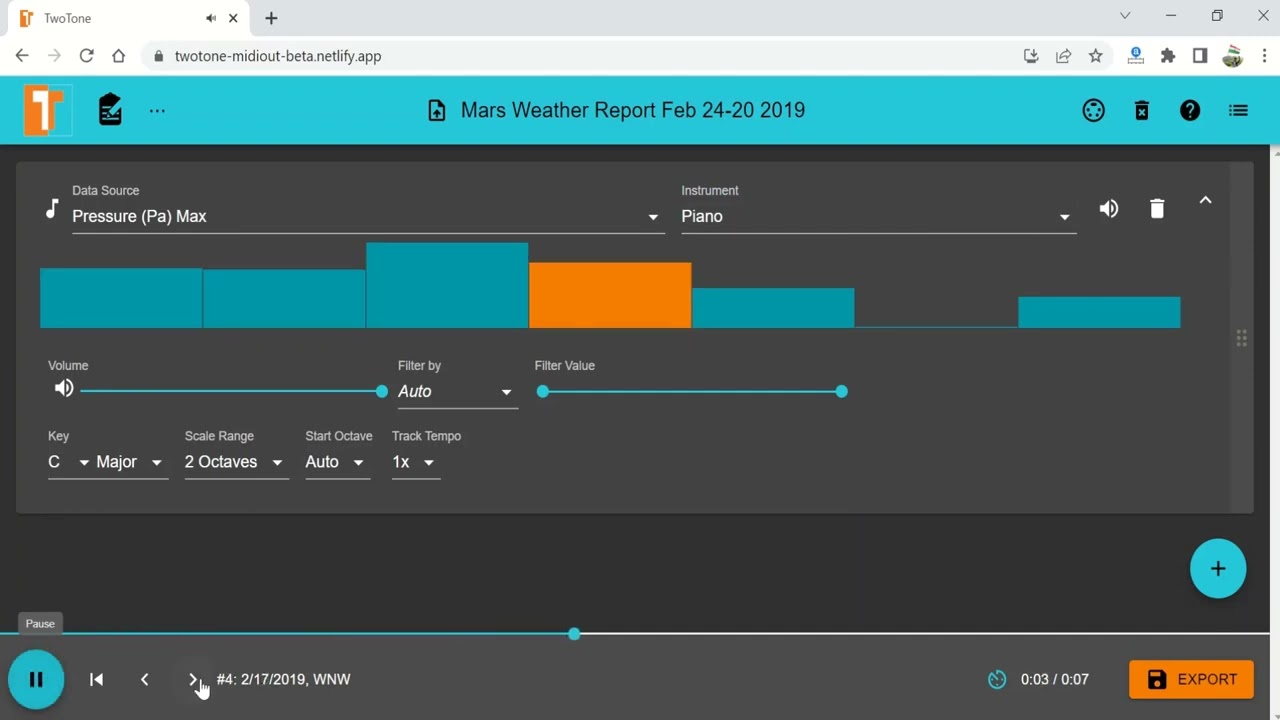The width and height of the screenshot is (1280, 720).
Task: Bookmark this page with star icon
Action: click(x=1096, y=56)
